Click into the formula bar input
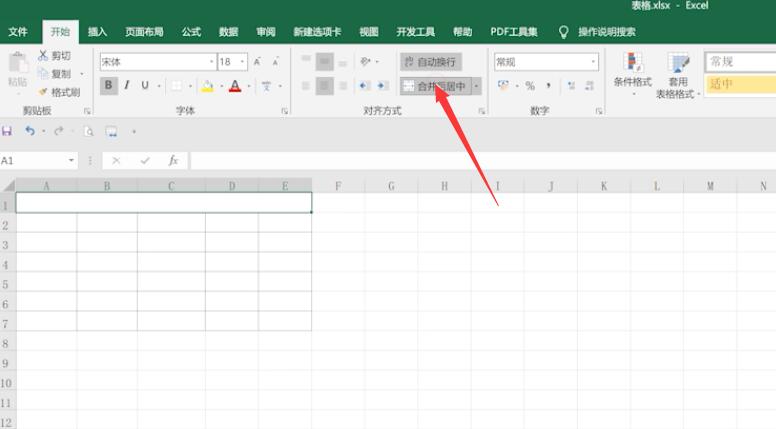This screenshot has width=776, height=429. [x=483, y=160]
